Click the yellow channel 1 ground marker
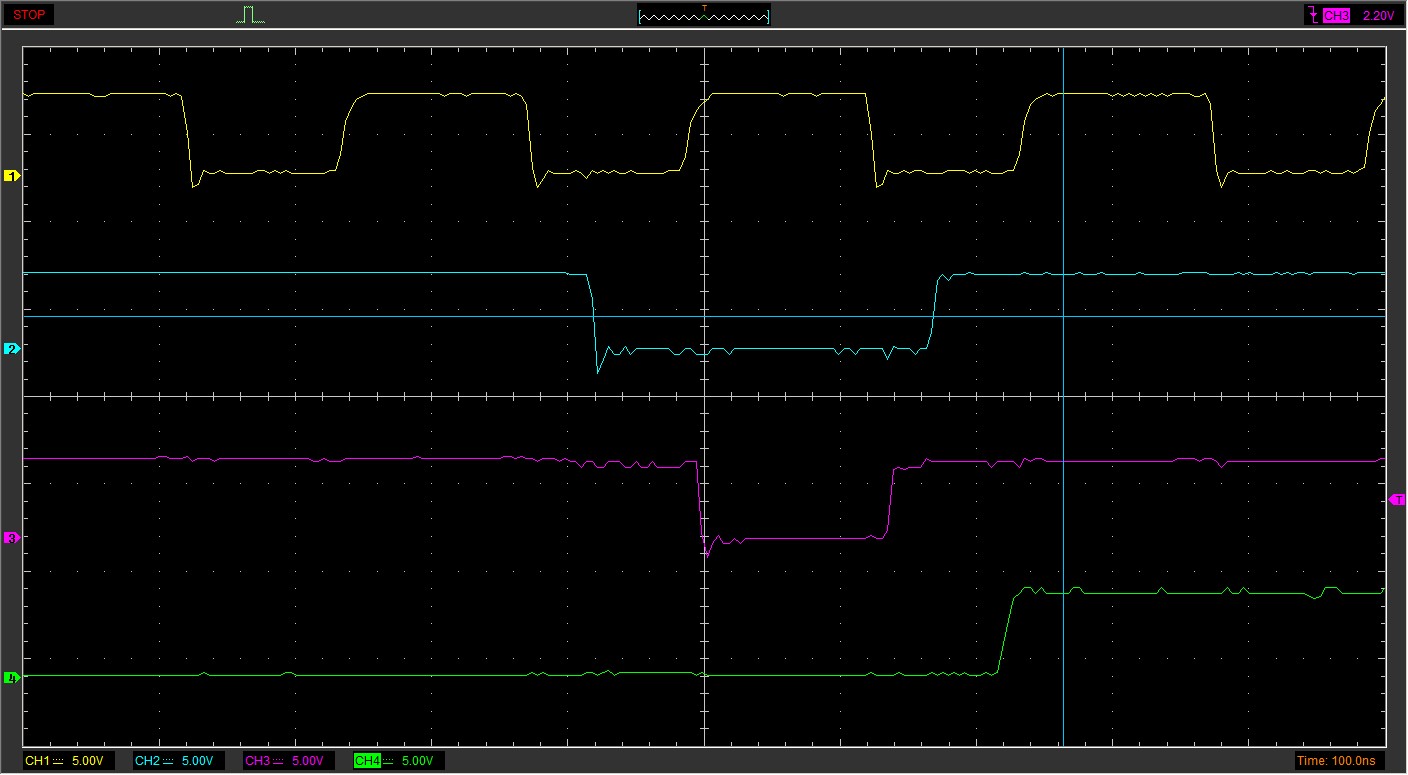This screenshot has width=1408, height=775. 12,176
